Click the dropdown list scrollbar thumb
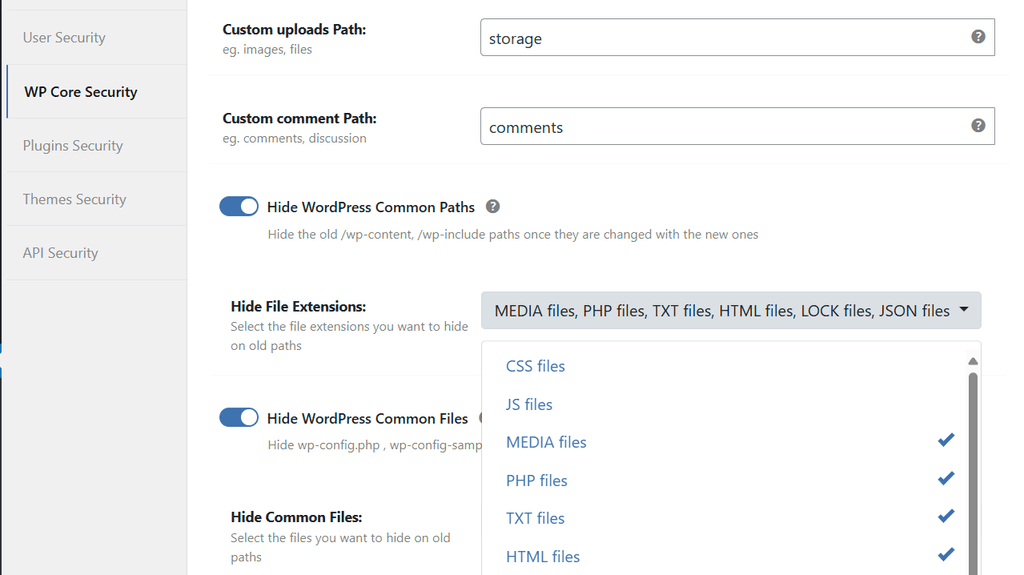1024x575 pixels. (x=972, y=474)
